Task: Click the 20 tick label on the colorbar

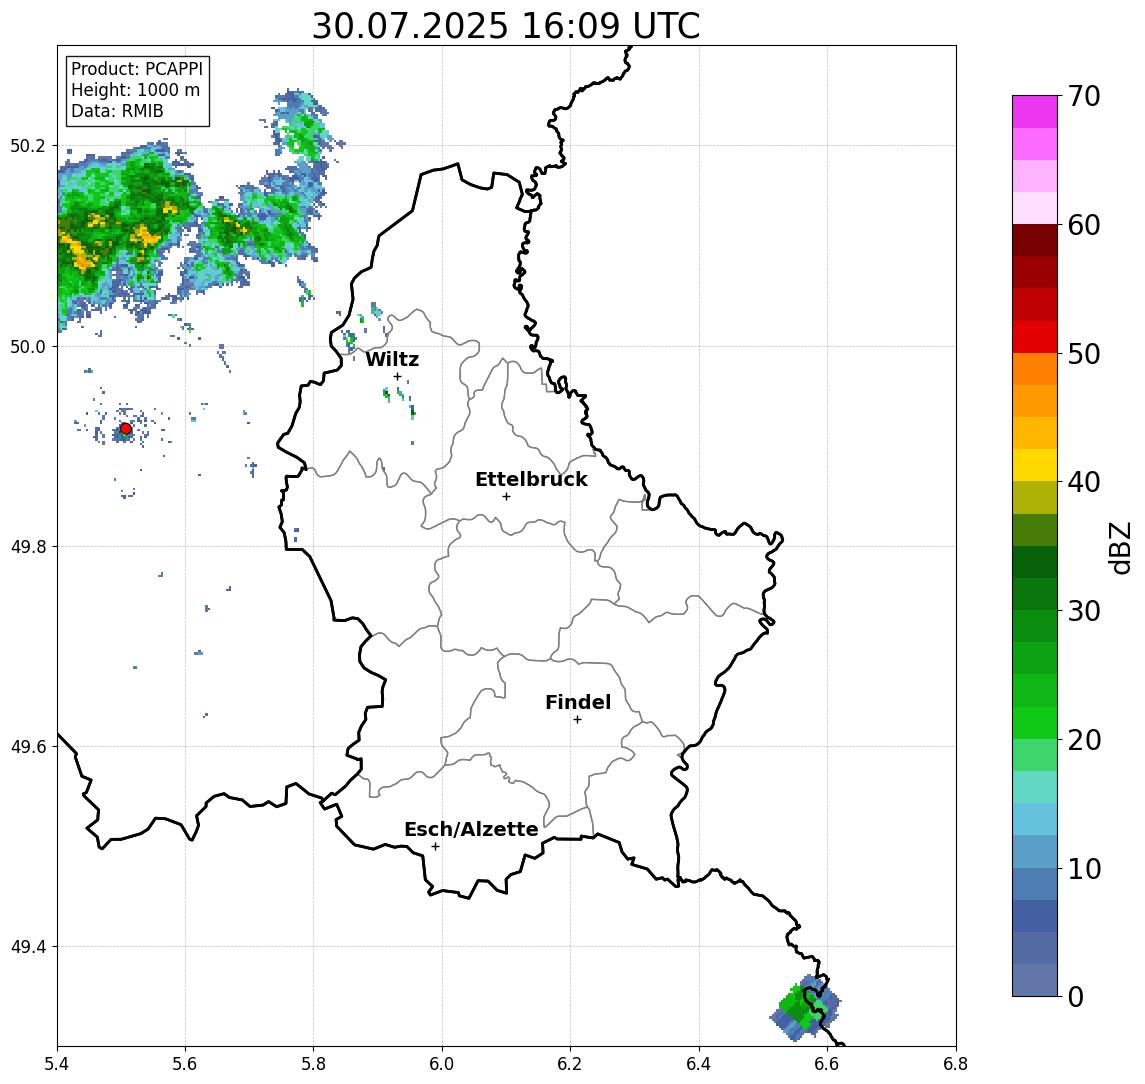Action: [1084, 740]
